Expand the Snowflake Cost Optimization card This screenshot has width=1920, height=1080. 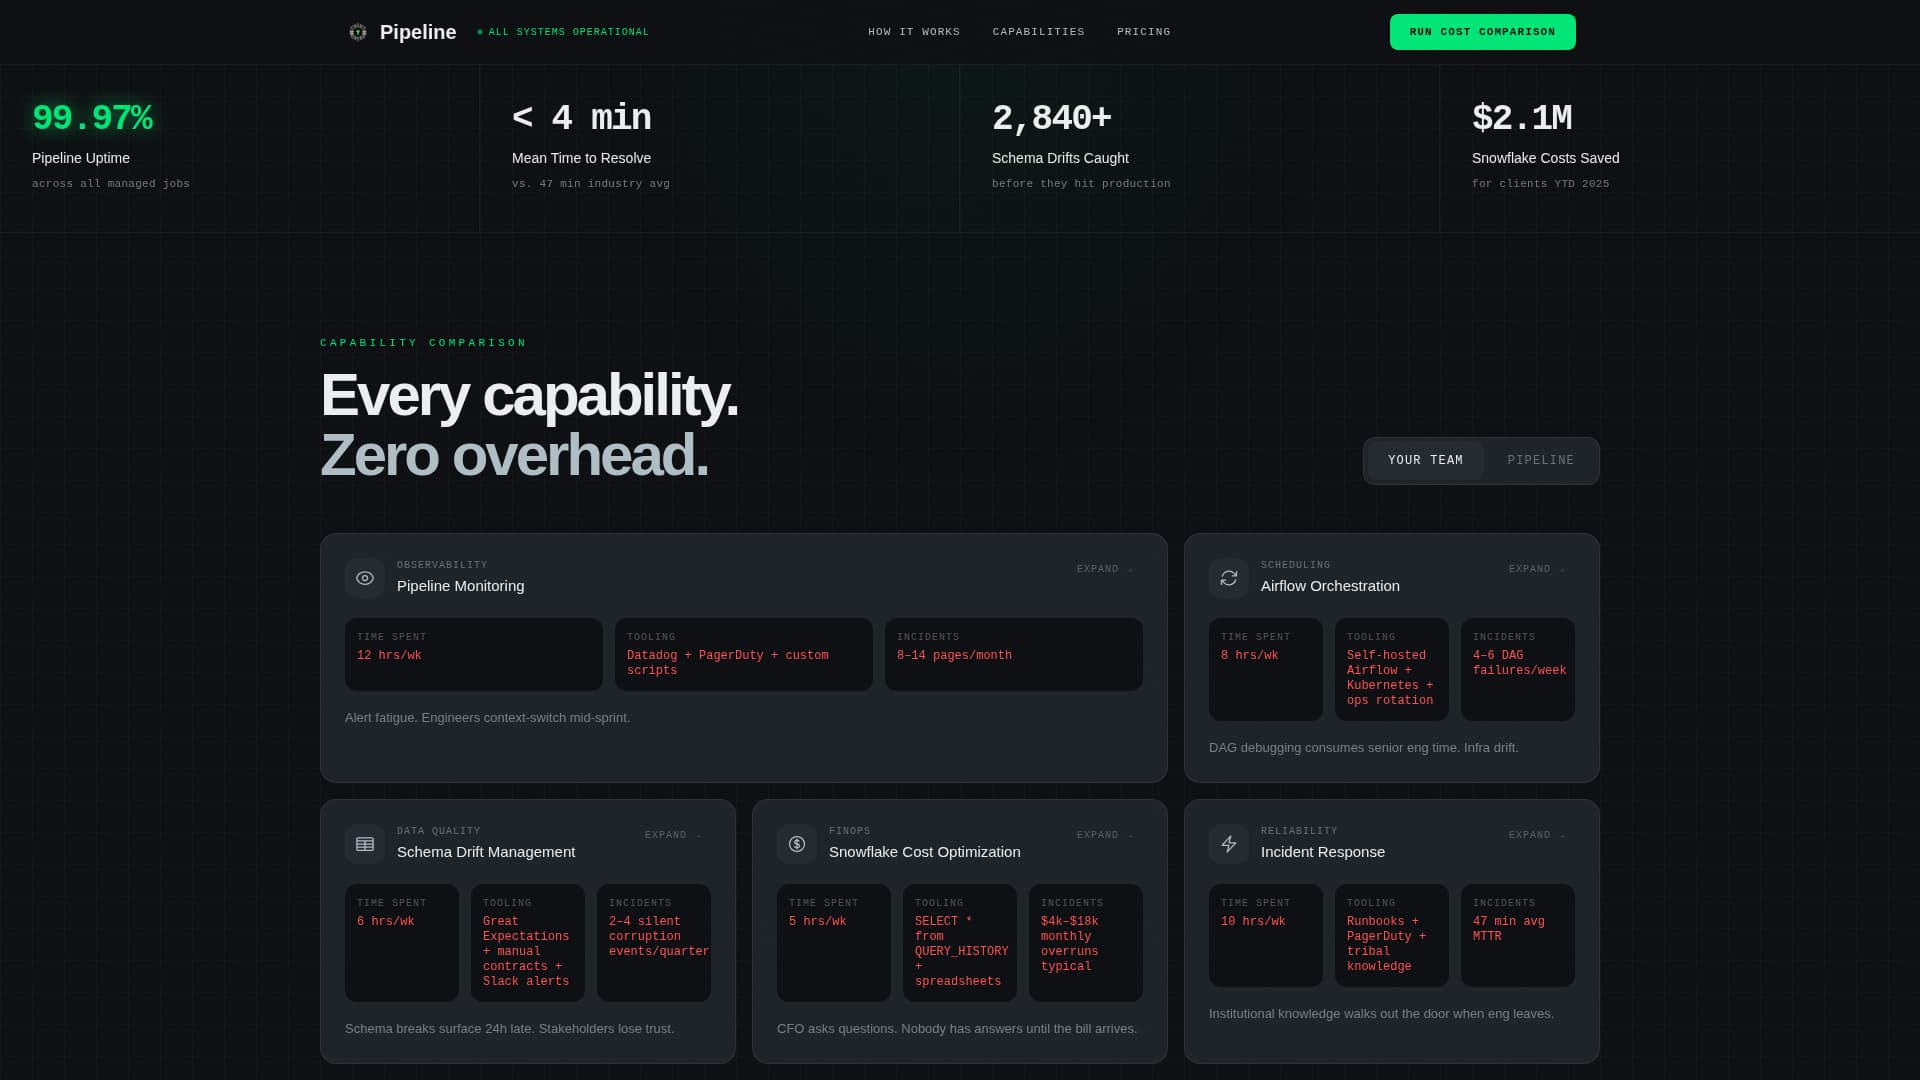click(x=1105, y=835)
